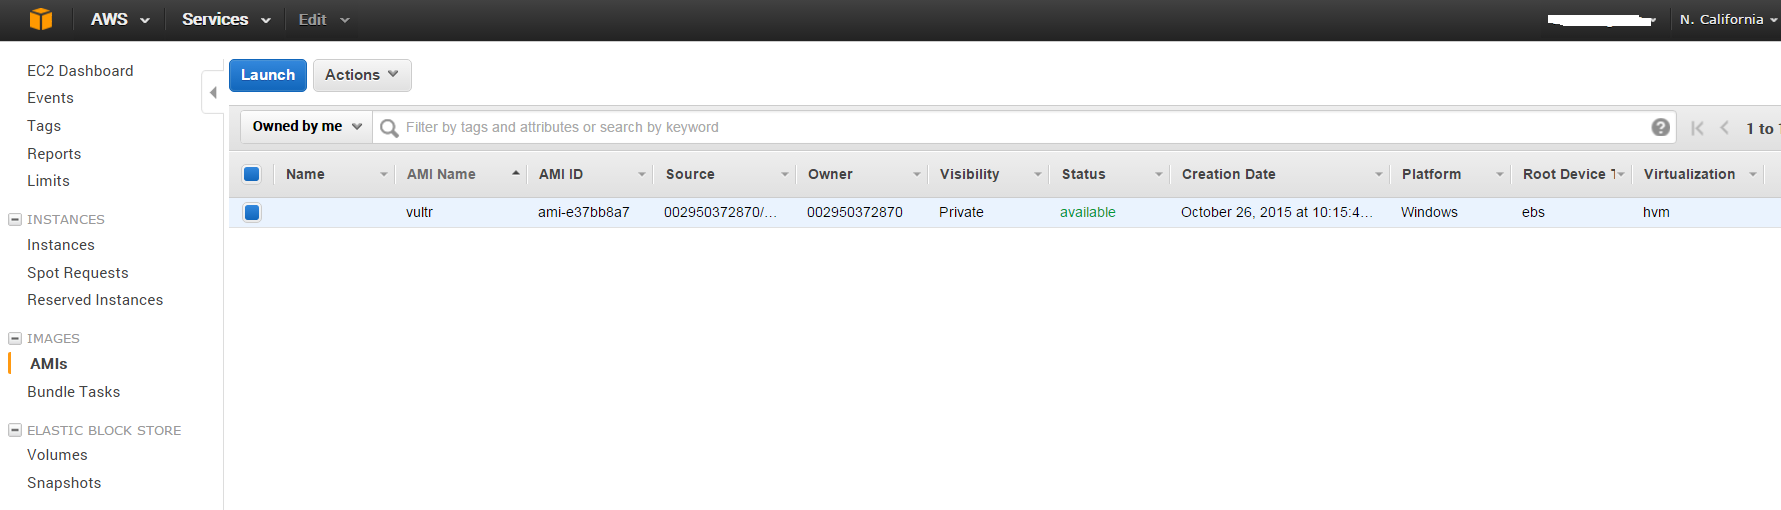The width and height of the screenshot is (1781, 510).
Task: Collapse the IMAGES section in sidebar
Action: (x=15, y=338)
